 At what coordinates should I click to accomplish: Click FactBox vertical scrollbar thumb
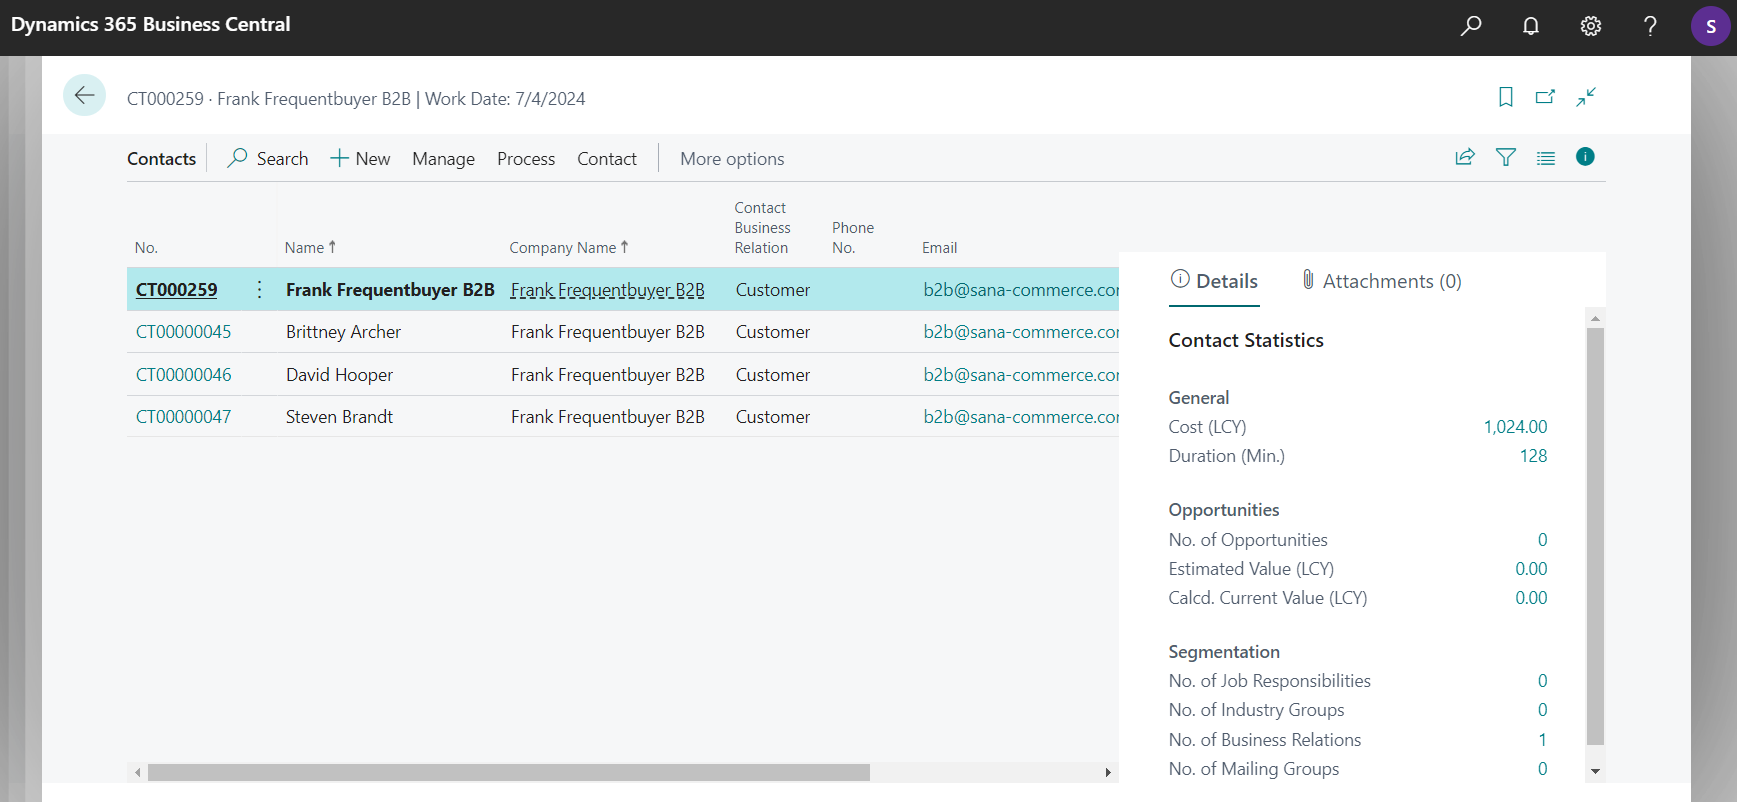pos(1595,536)
